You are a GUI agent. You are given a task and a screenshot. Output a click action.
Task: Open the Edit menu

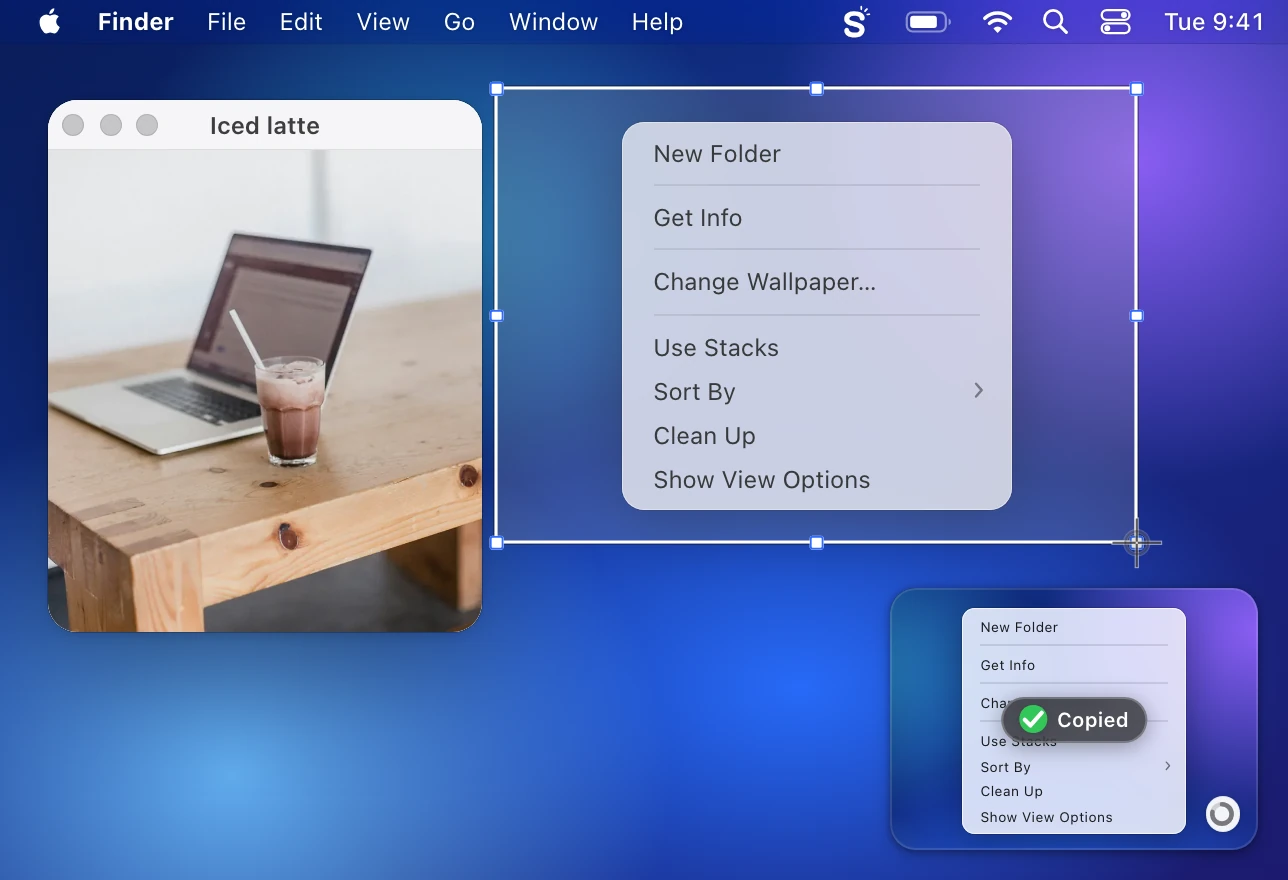point(301,22)
